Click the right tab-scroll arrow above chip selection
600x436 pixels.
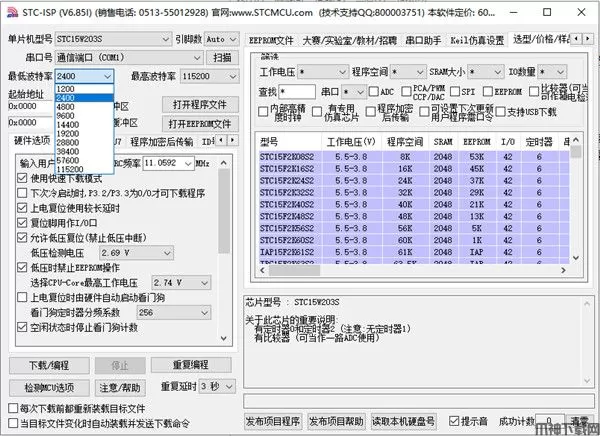click(x=588, y=39)
